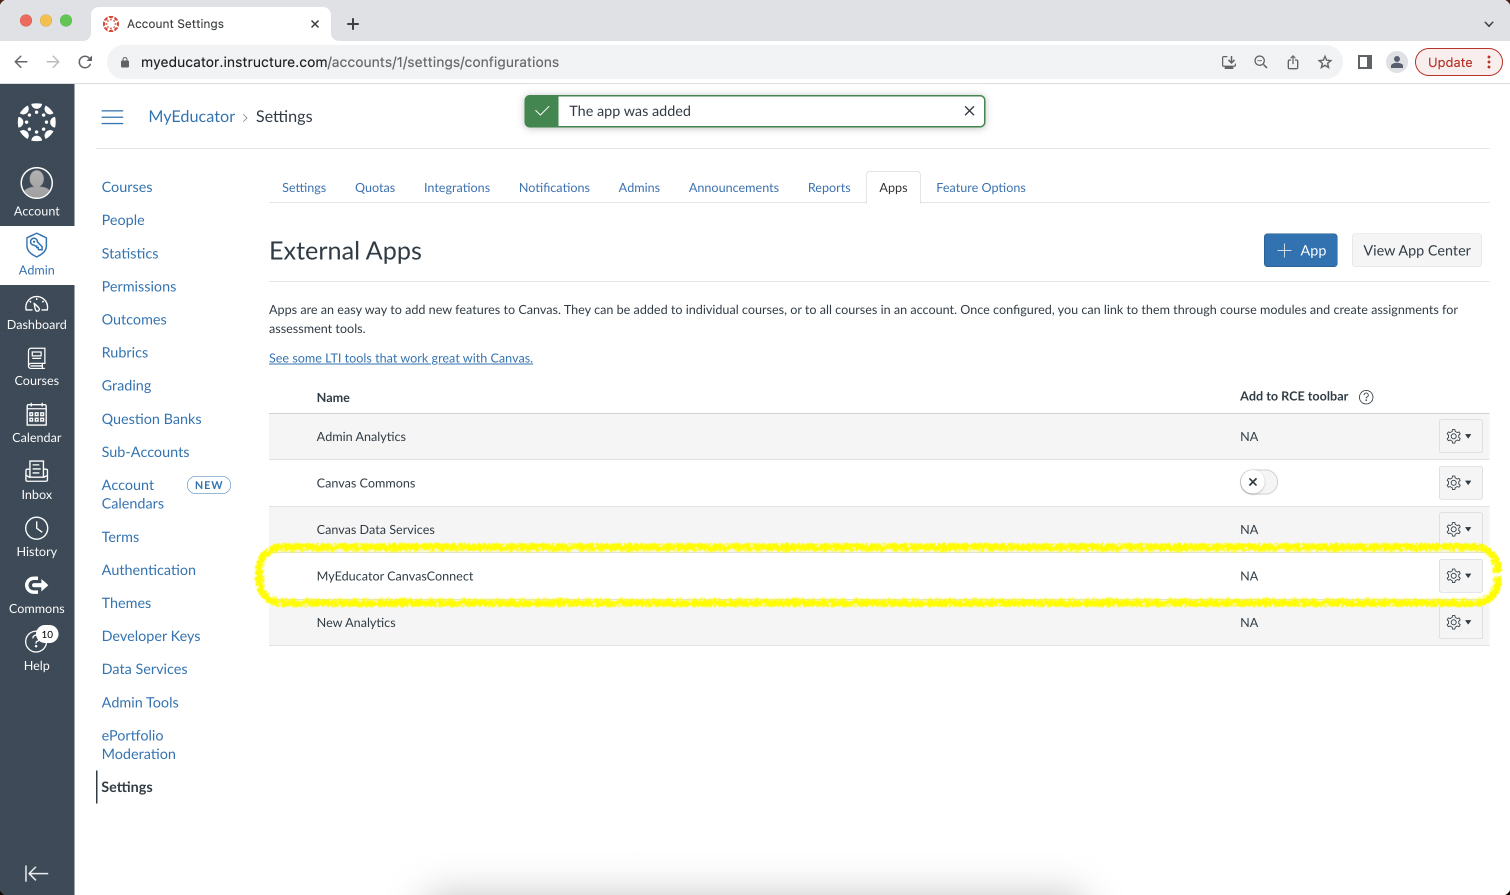This screenshot has height=895, width=1510.
Task: Bookmark this page with the star icon
Action: 1325,62
